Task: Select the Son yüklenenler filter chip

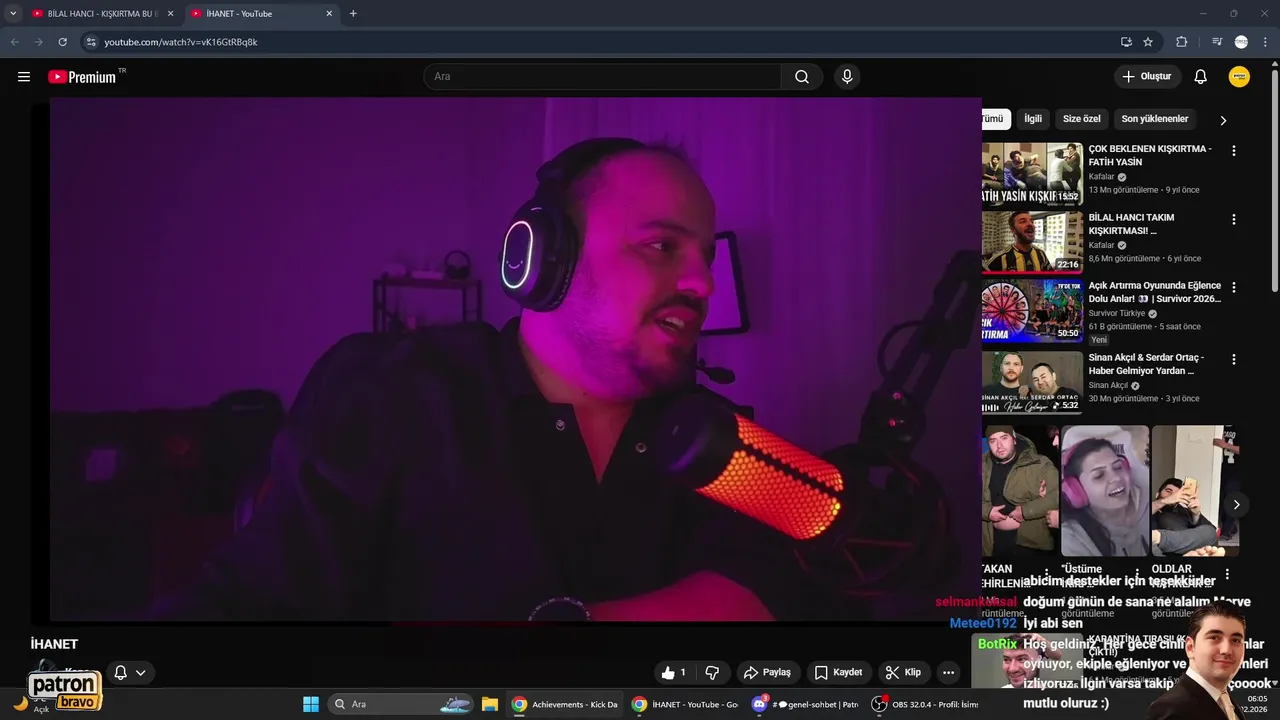Action: [x=1155, y=119]
